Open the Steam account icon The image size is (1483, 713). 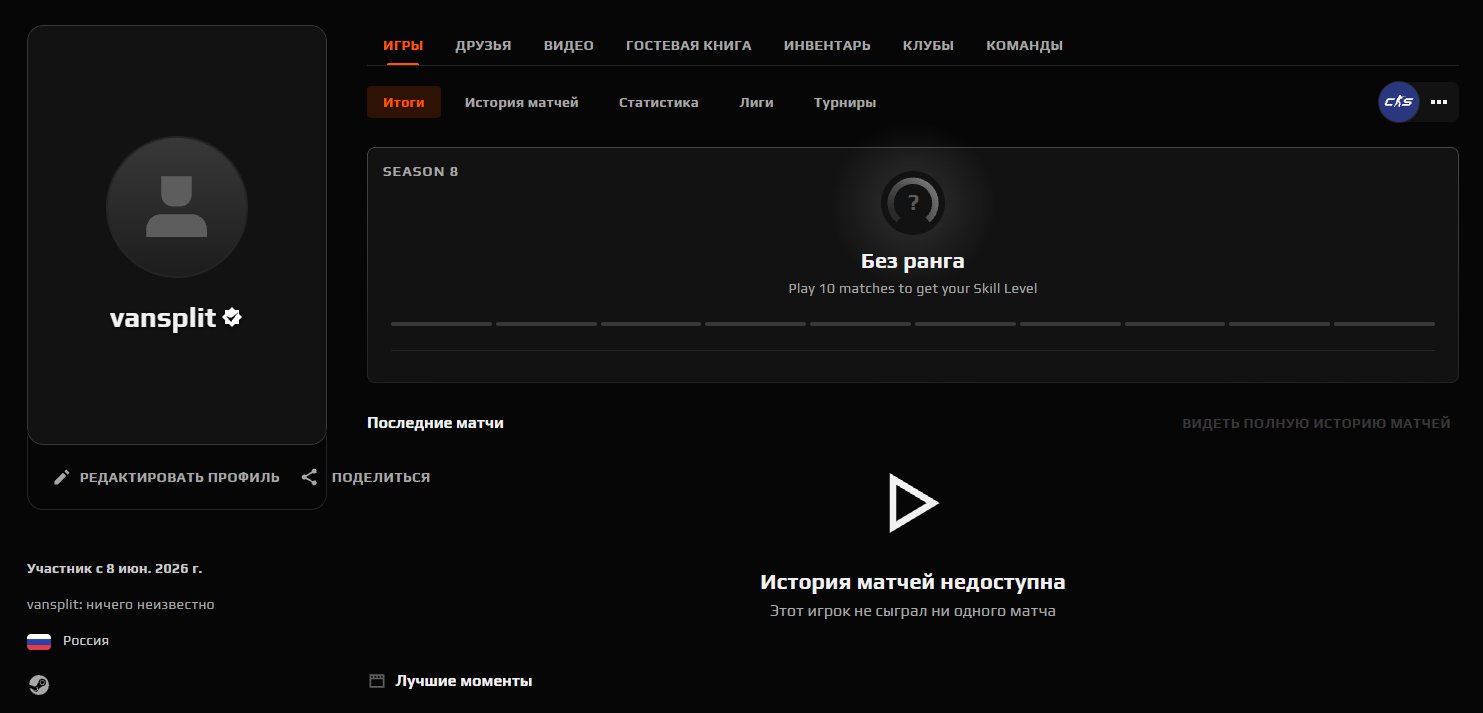tap(39, 685)
